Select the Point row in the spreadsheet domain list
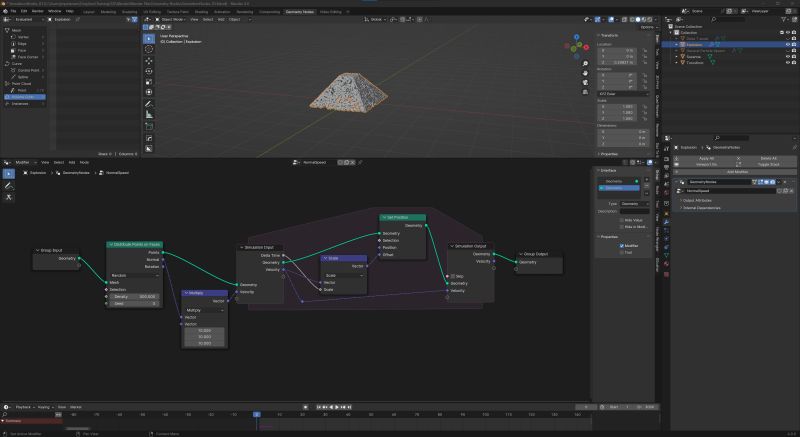The height and width of the screenshot is (437, 800). (24, 90)
